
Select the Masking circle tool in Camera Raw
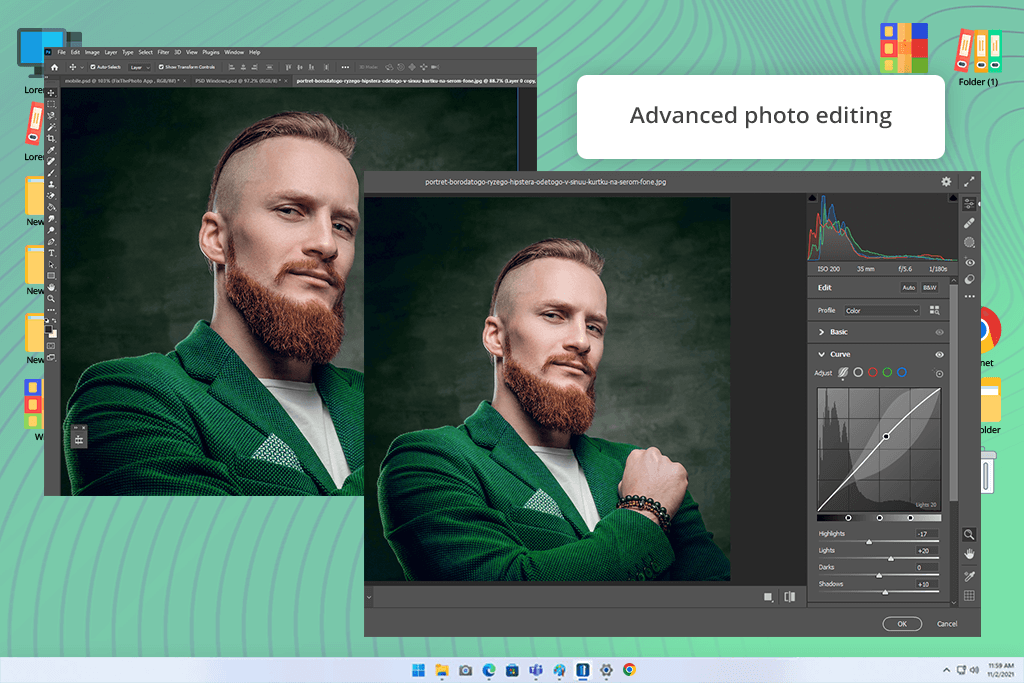969,242
